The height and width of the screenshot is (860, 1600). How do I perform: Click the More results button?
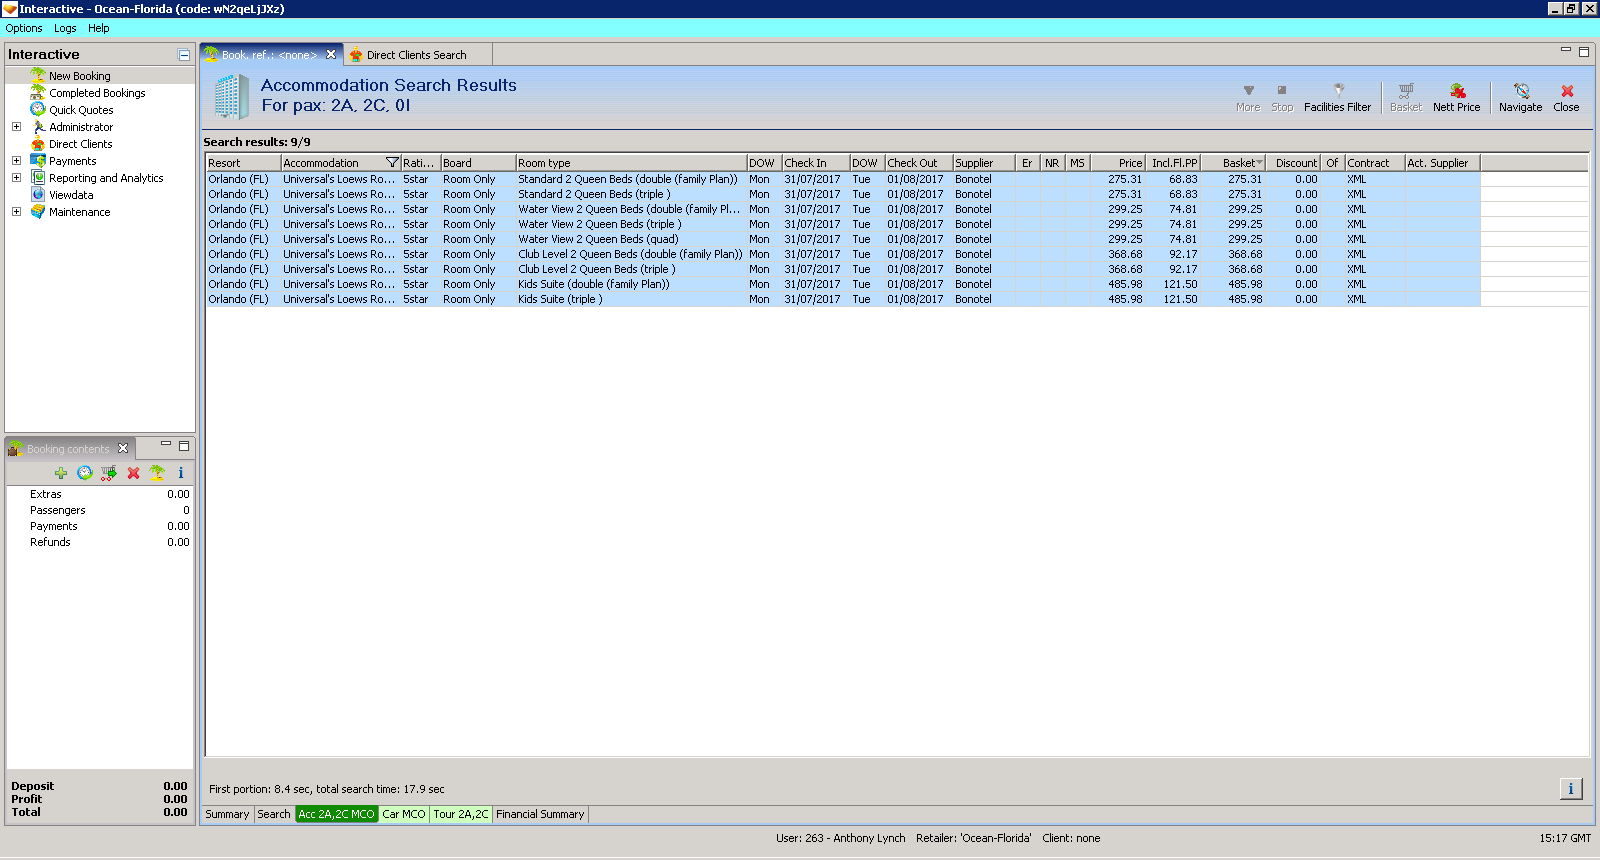[x=1248, y=97]
